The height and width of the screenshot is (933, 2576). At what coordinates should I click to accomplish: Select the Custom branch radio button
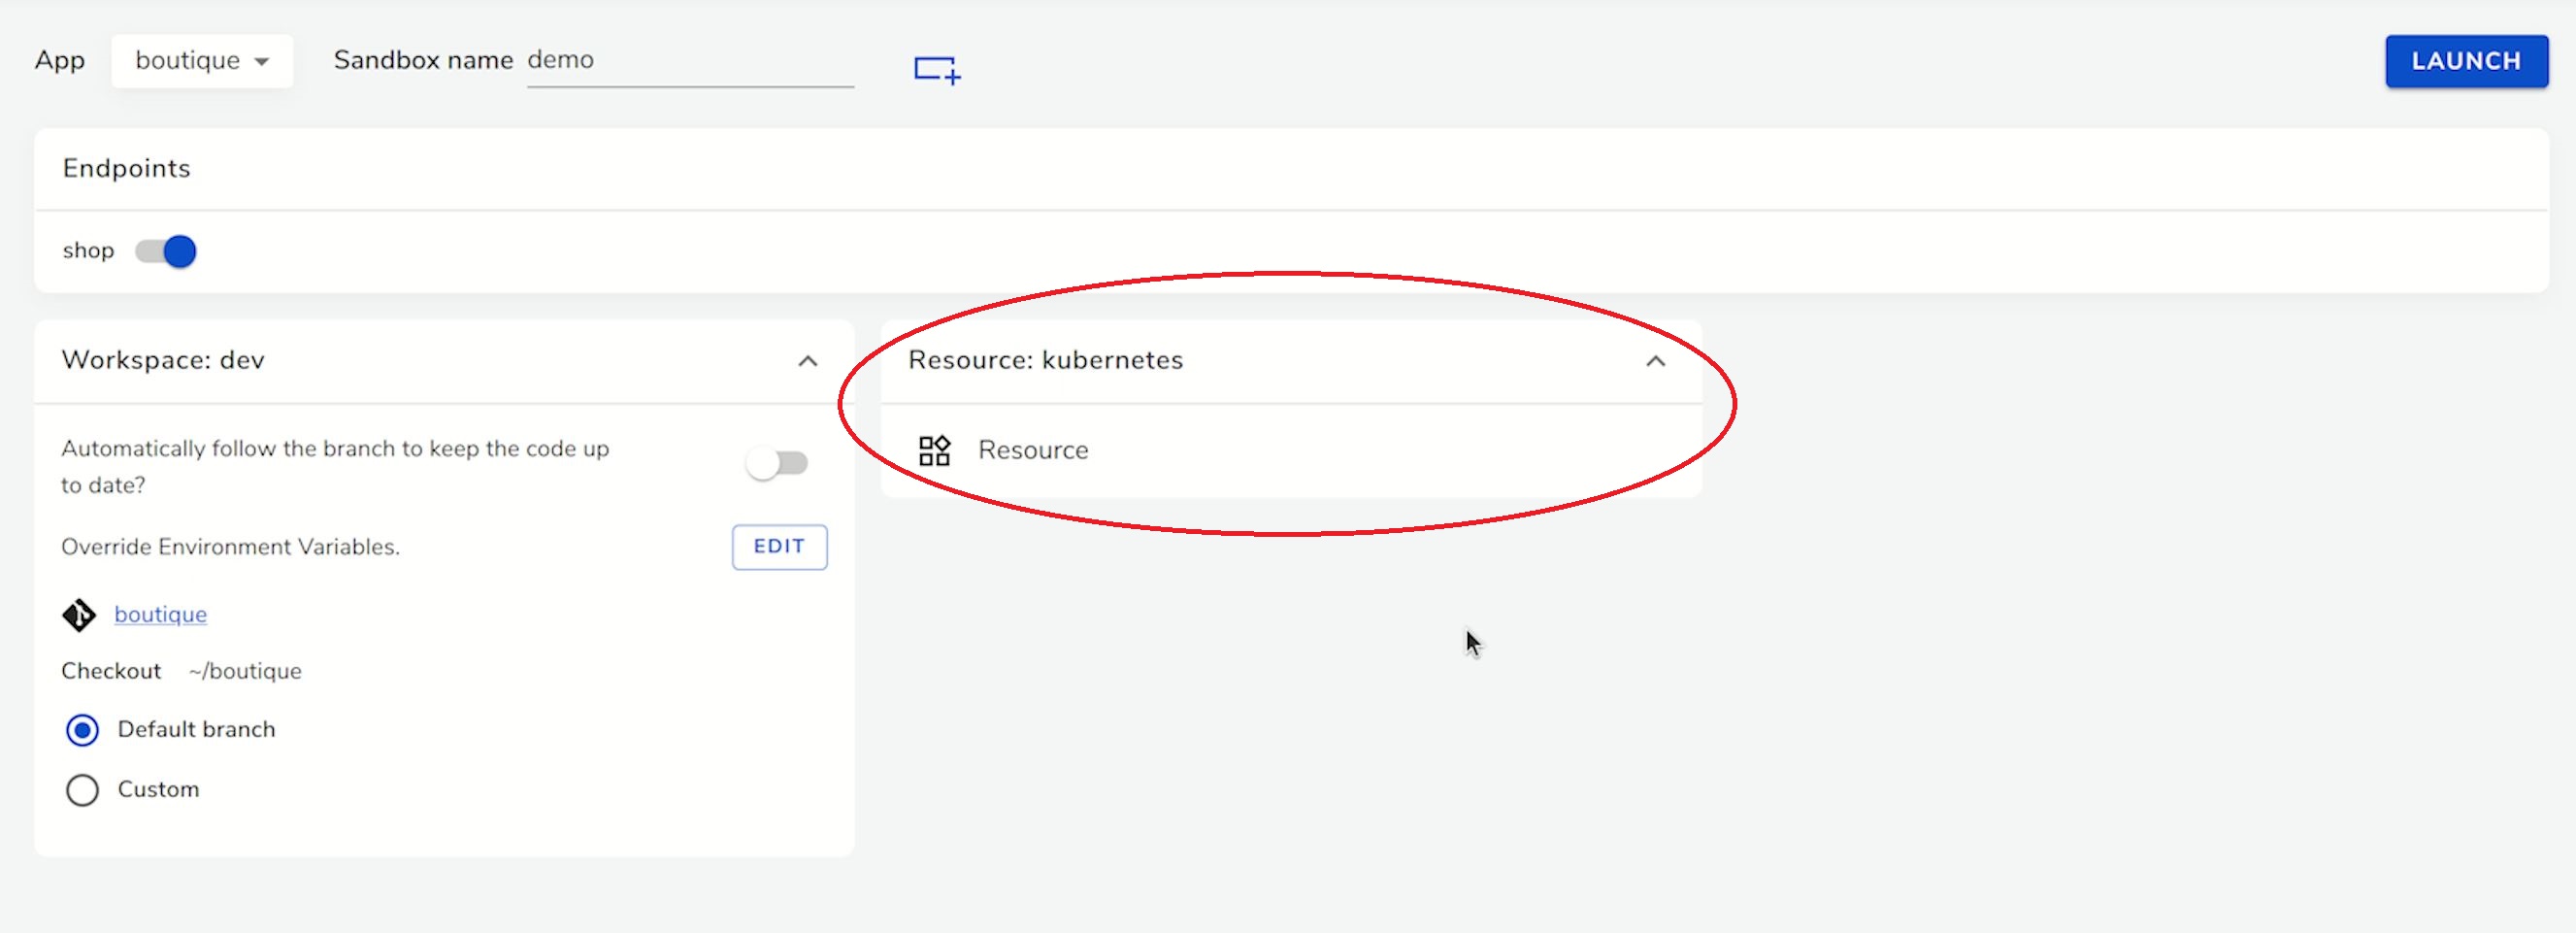coord(82,790)
